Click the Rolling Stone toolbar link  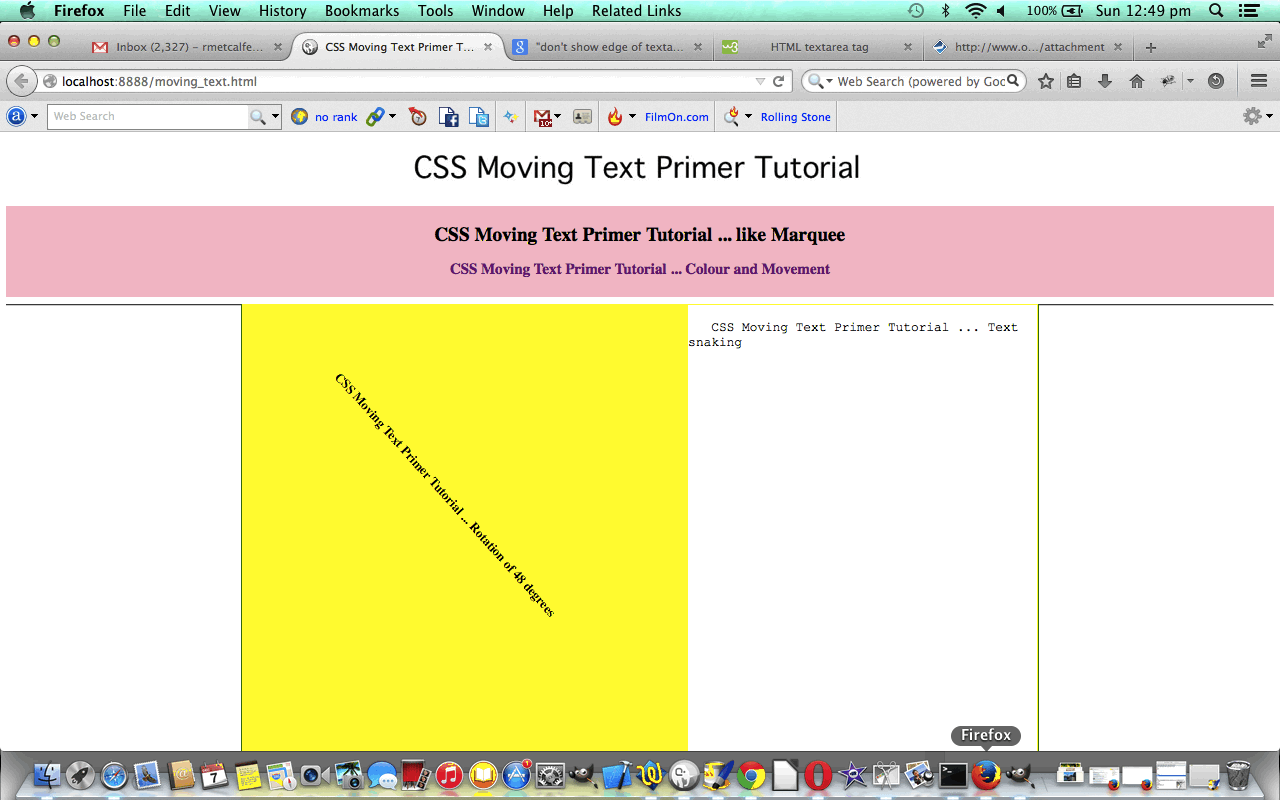pyautogui.click(x=795, y=117)
